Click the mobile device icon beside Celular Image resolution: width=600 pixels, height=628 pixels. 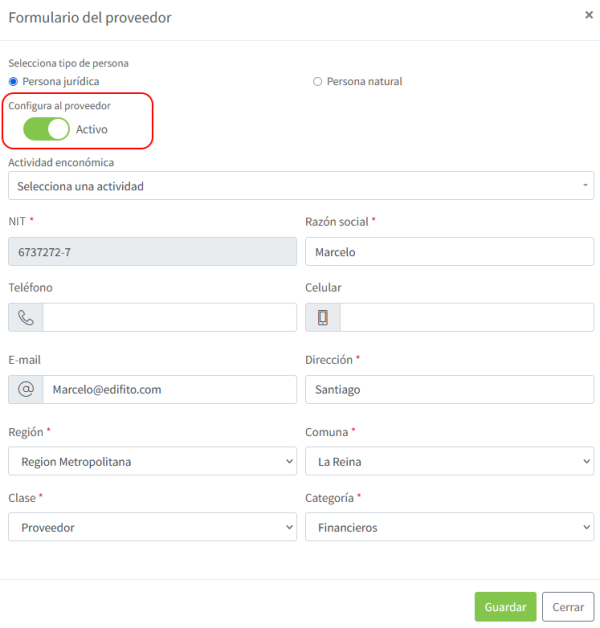(x=323, y=318)
